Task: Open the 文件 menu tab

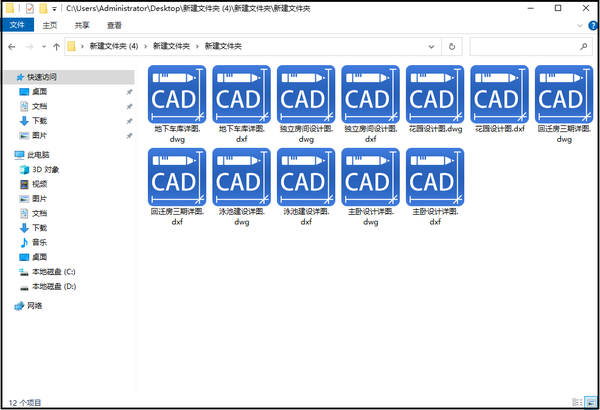Action: click(x=17, y=25)
